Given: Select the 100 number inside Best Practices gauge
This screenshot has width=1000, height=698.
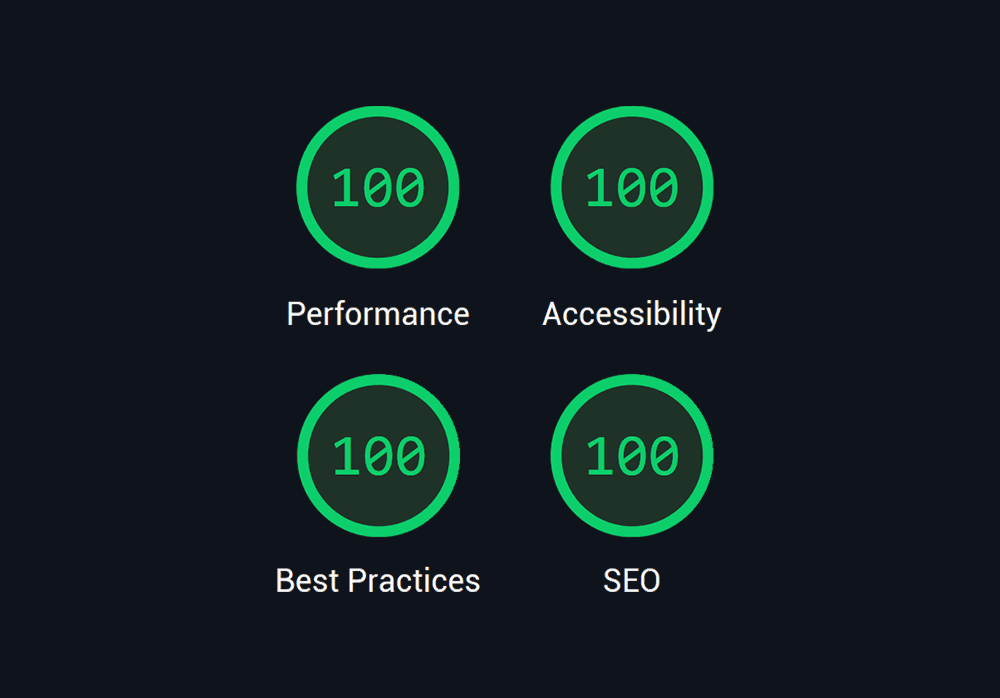Looking at the screenshot, I should tap(378, 456).
